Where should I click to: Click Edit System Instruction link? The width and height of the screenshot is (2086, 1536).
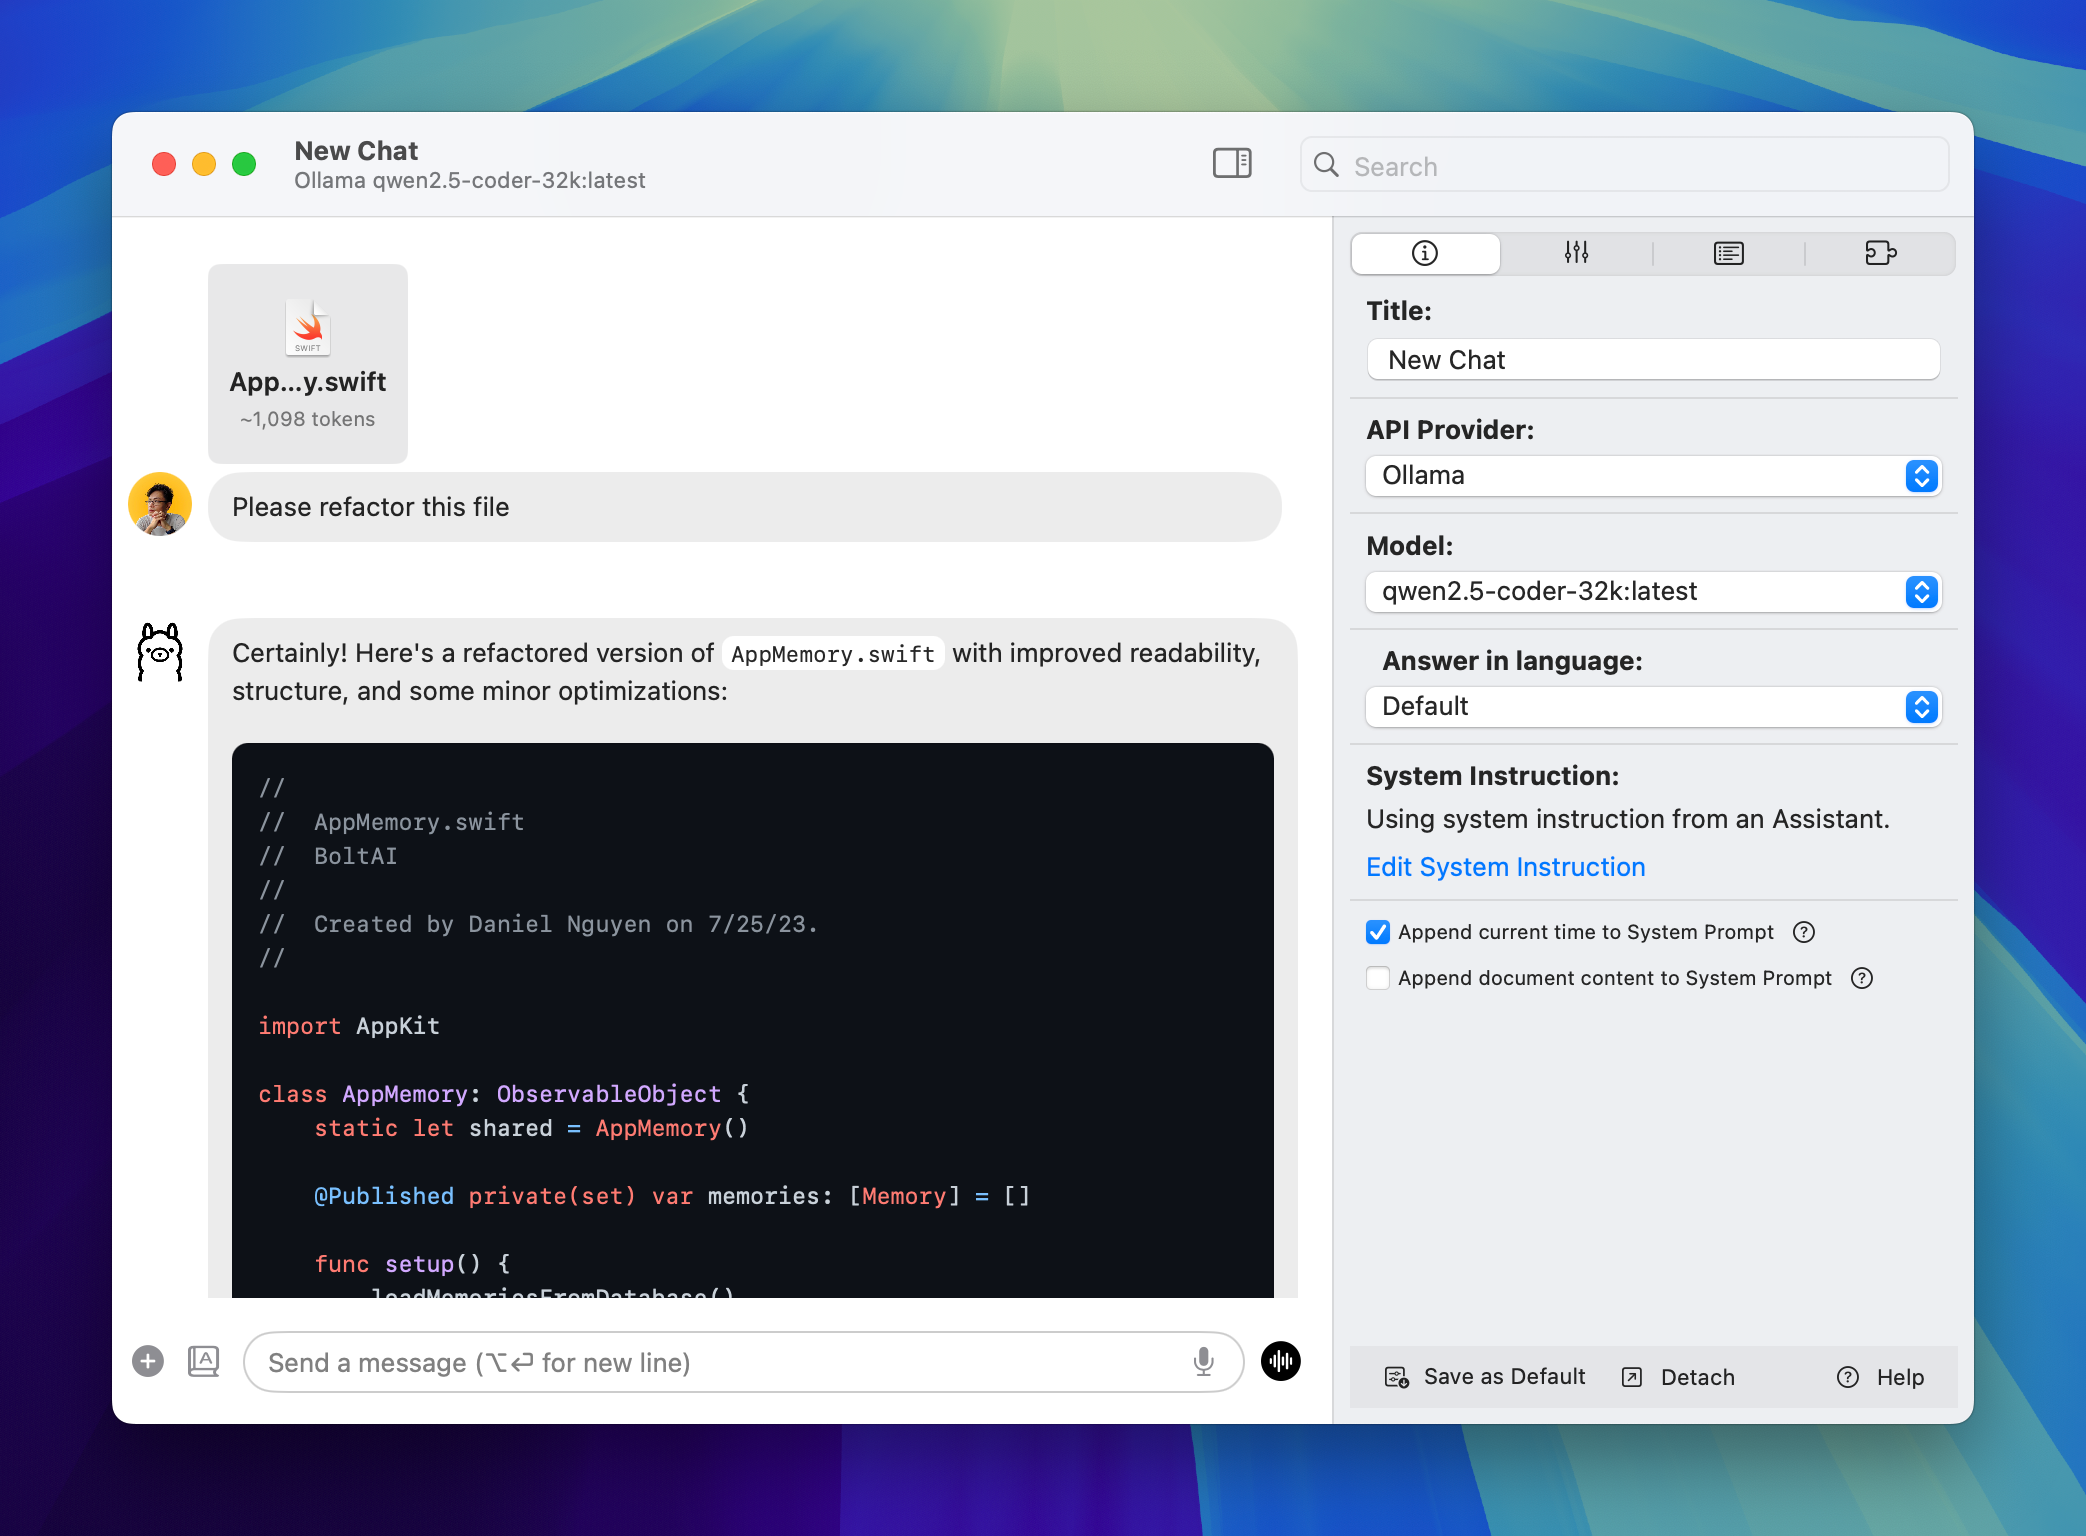1506,867
